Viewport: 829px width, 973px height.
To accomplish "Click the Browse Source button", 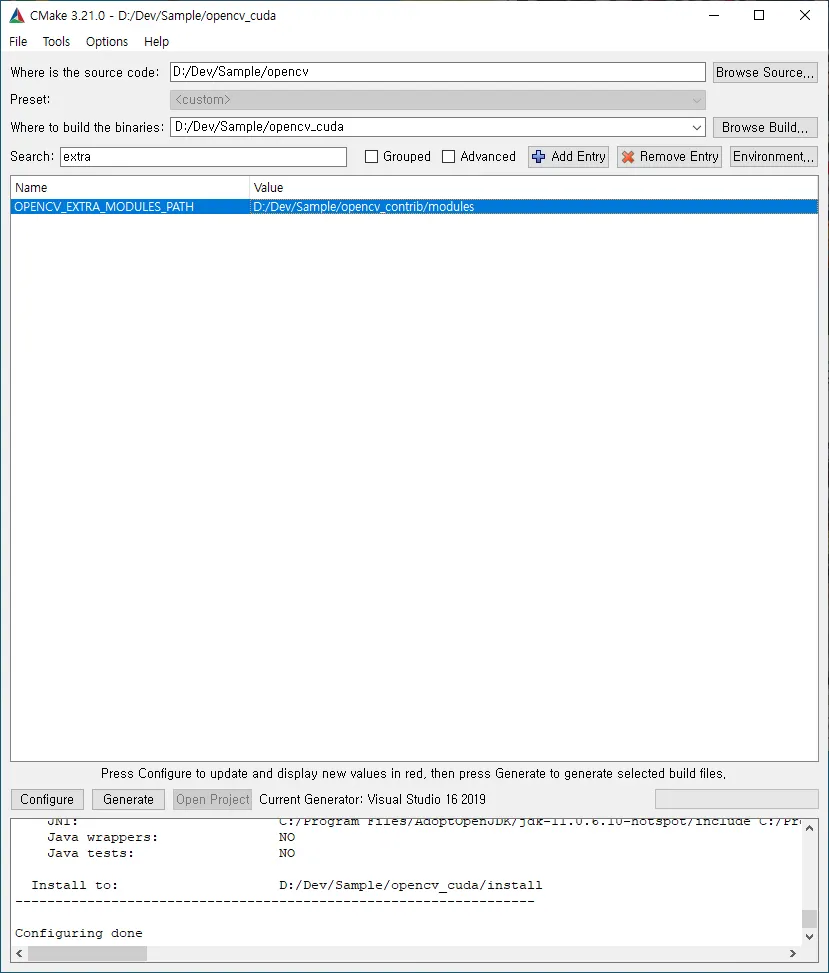I will click(x=764, y=72).
